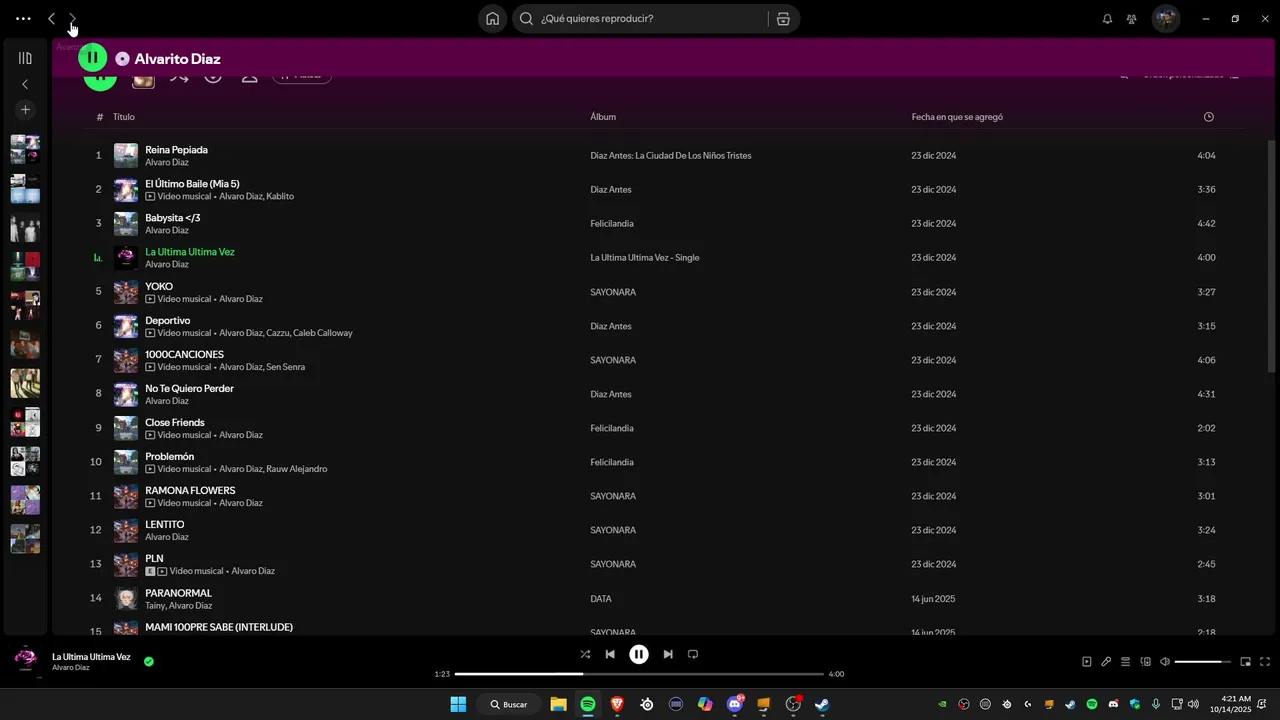Skip to next track
The height and width of the screenshot is (720, 1280).
click(x=668, y=654)
